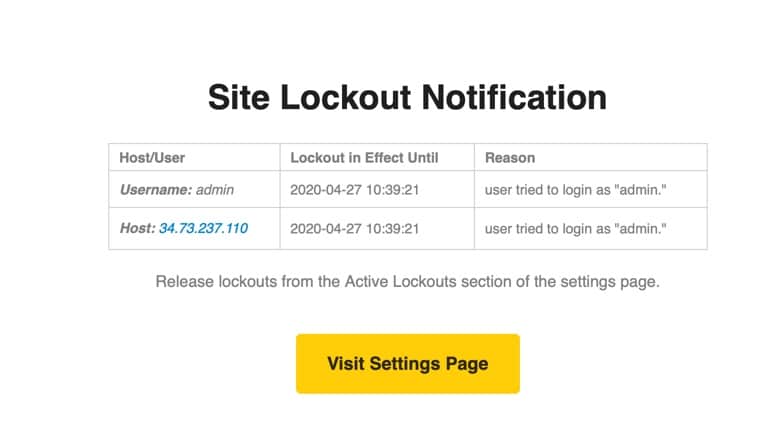Screen dimensions: 777x431
Task: Select the Reason column header
Action: (510, 157)
